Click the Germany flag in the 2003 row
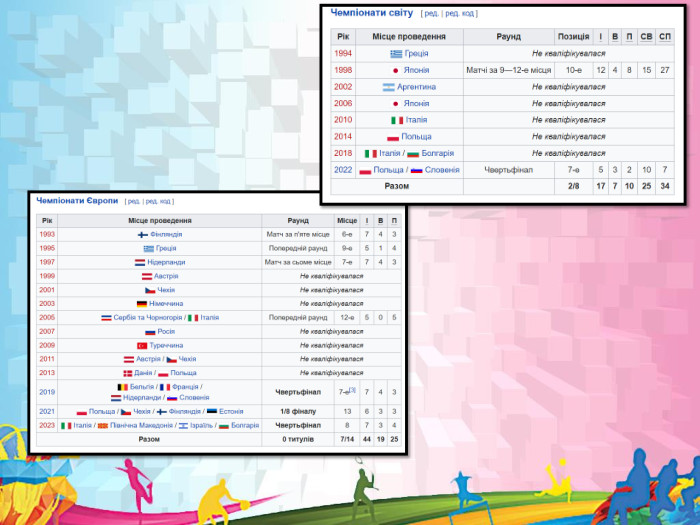 click(x=142, y=303)
